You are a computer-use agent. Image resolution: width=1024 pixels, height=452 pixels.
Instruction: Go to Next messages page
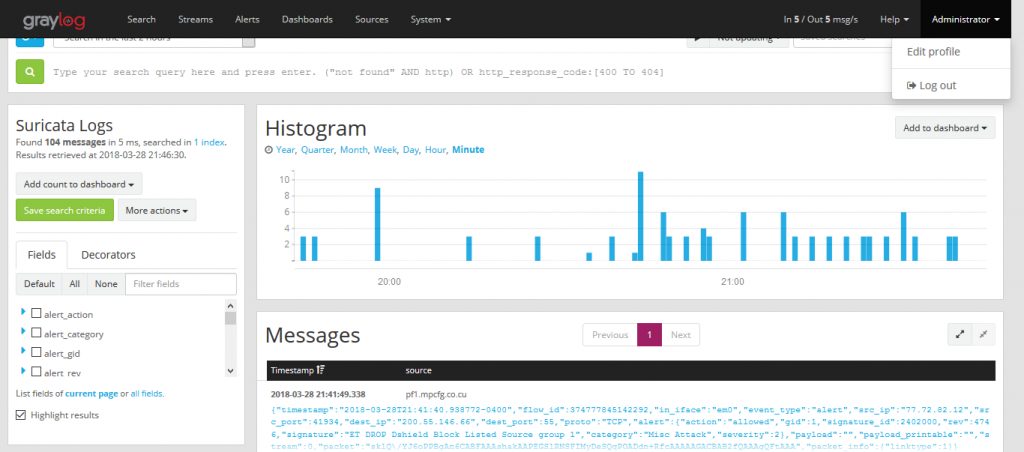[x=680, y=334]
